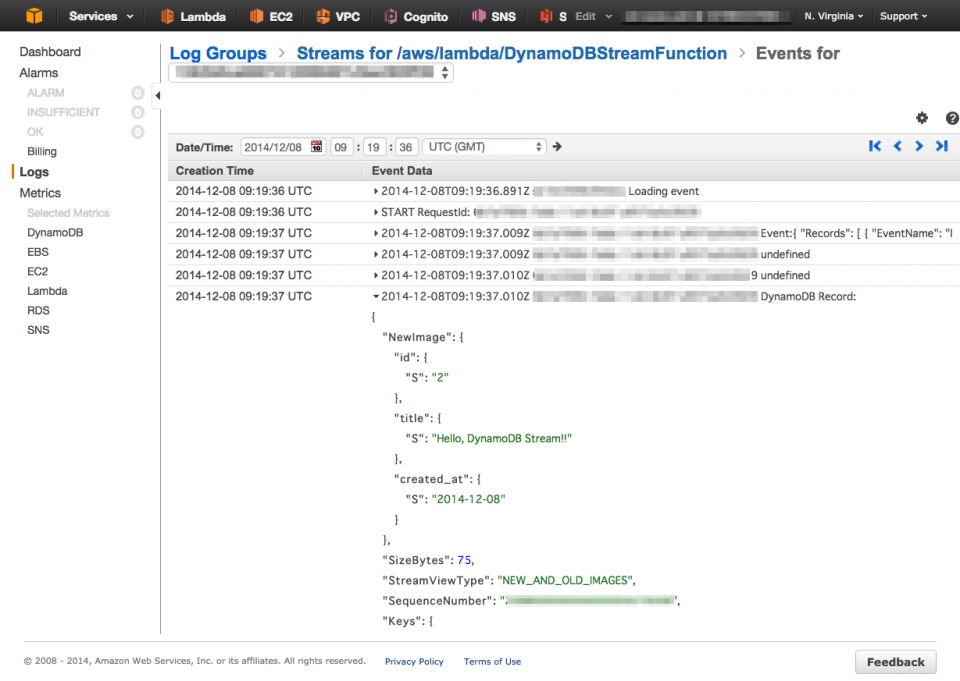Open the UTC (GMT) timezone dropdown
The width and height of the screenshot is (960, 681).
coord(484,146)
